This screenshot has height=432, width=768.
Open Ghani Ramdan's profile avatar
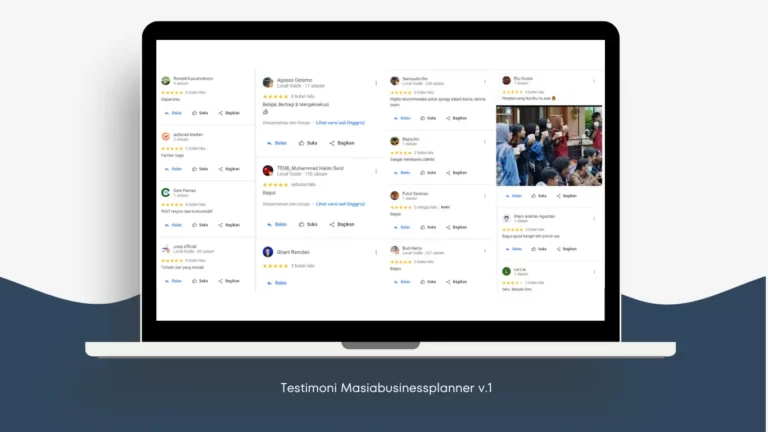point(267,252)
